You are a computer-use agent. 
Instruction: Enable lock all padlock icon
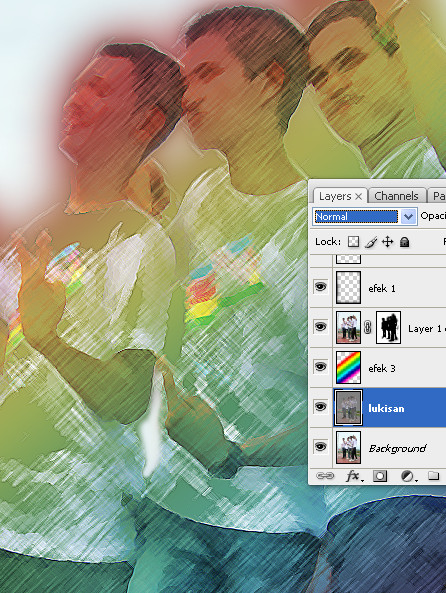pyautogui.click(x=404, y=242)
